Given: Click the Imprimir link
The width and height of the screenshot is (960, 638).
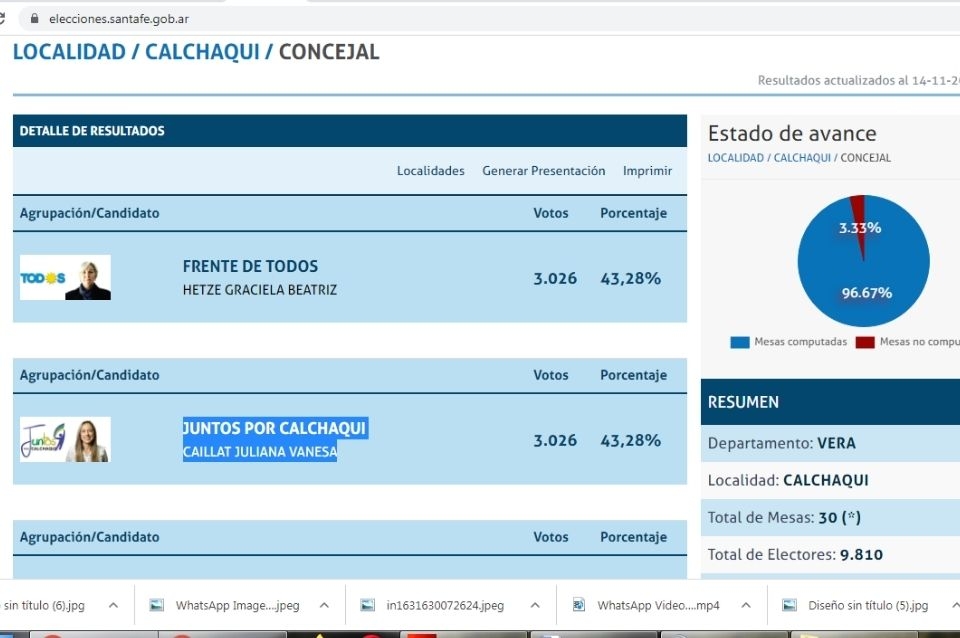Looking at the screenshot, I should point(647,171).
